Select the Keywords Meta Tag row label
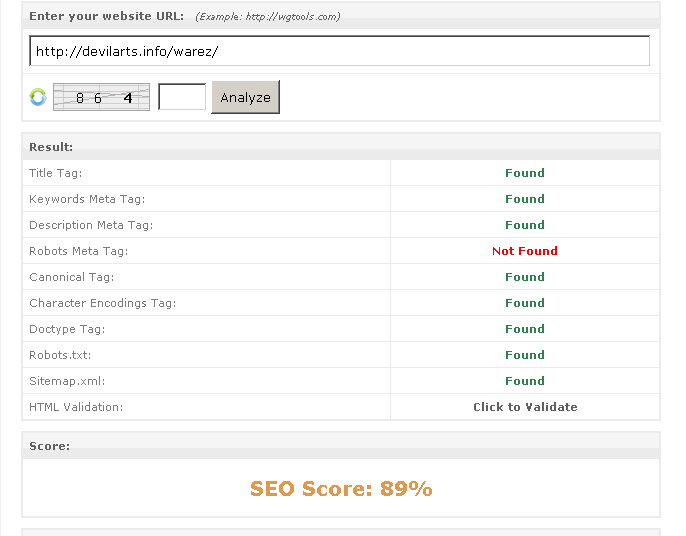Viewport: 686px width, 536px height. (87, 199)
